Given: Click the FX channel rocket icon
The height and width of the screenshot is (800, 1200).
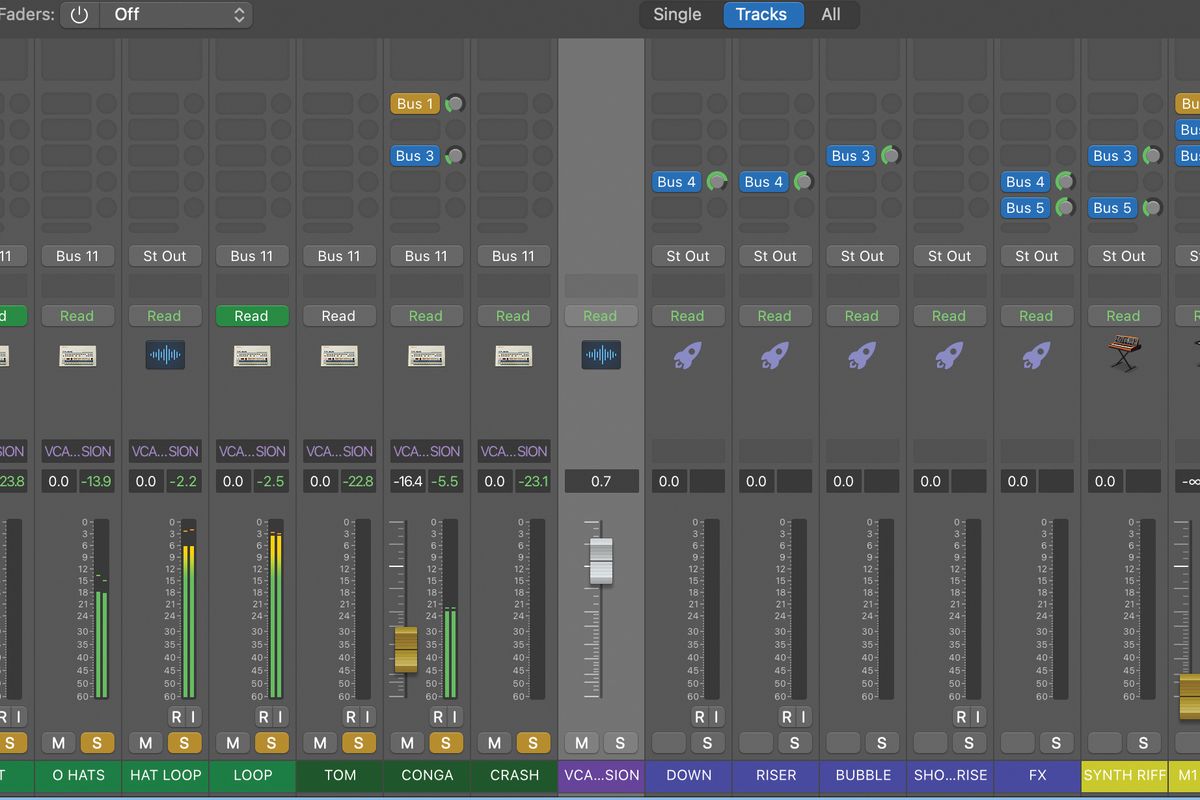Looking at the screenshot, I should coord(1036,355).
